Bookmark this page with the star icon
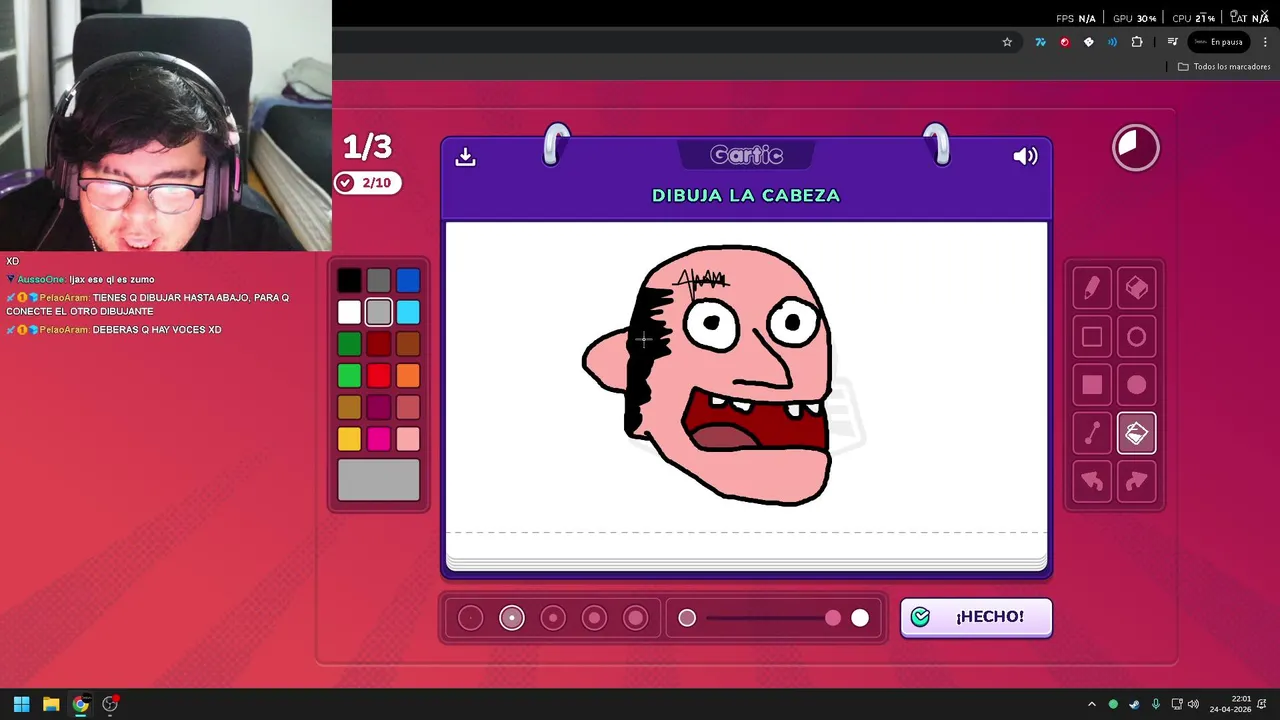1280x720 pixels. [1007, 42]
